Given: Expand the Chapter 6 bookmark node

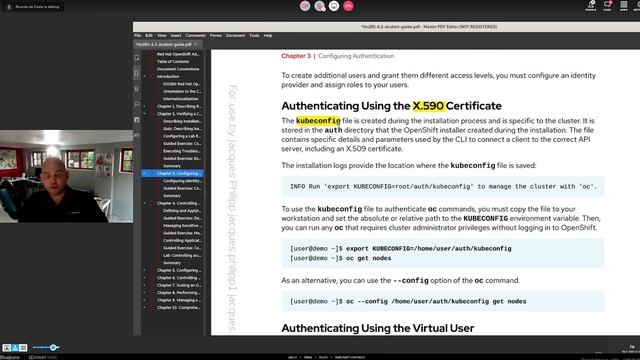Looking at the screenshot, I should tap(144, 278).
